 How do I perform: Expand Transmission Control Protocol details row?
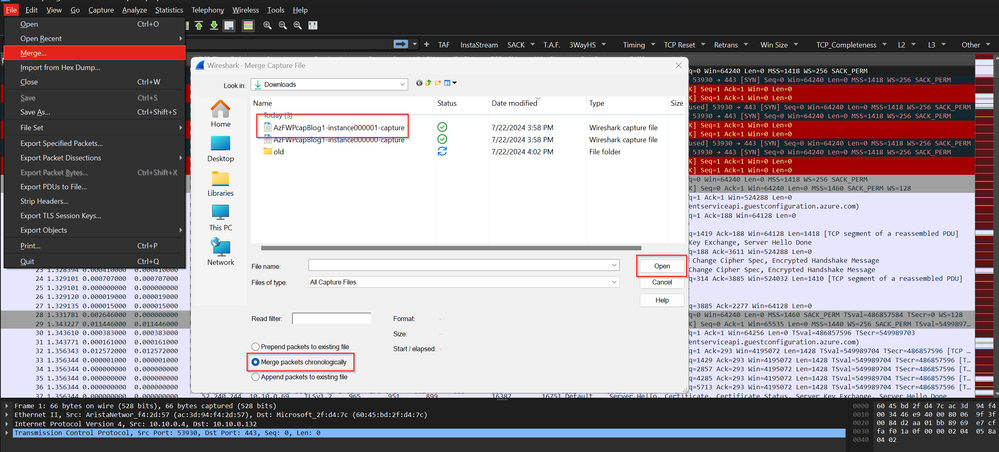(7, 433)
